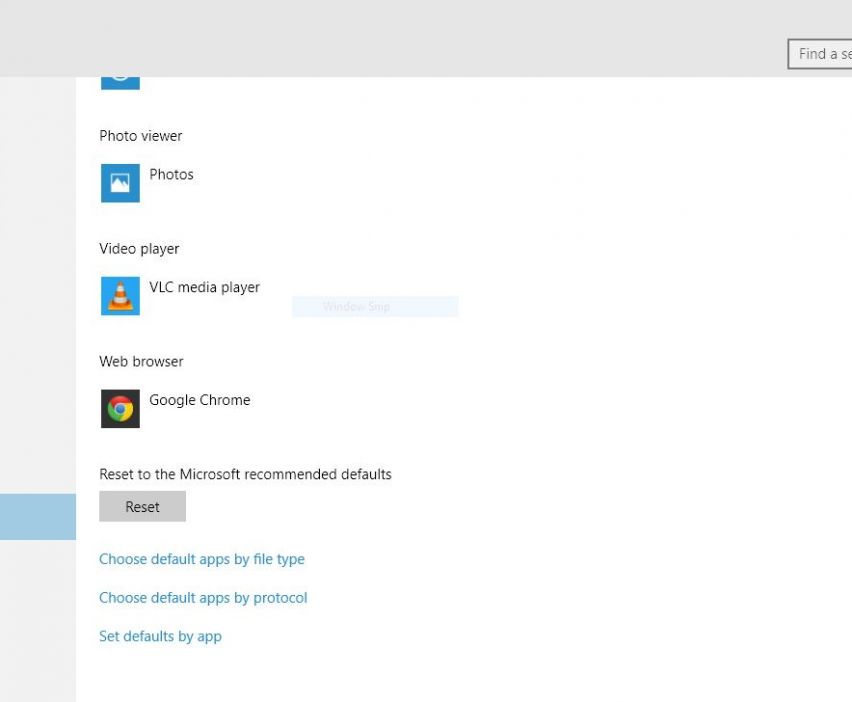This screenshot has height=702, width=852.
Task: Click the faint Window Snip overlay
Action: pos(375,307)
